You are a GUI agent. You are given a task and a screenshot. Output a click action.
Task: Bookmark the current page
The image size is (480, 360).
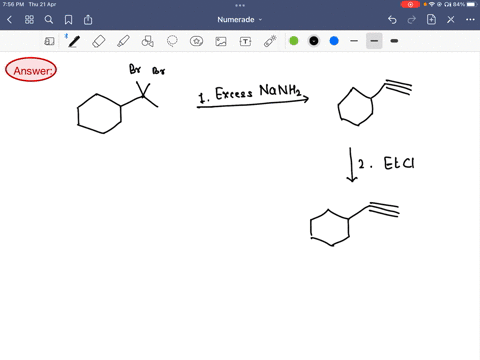pyautogui.click(x=68, y=20)
